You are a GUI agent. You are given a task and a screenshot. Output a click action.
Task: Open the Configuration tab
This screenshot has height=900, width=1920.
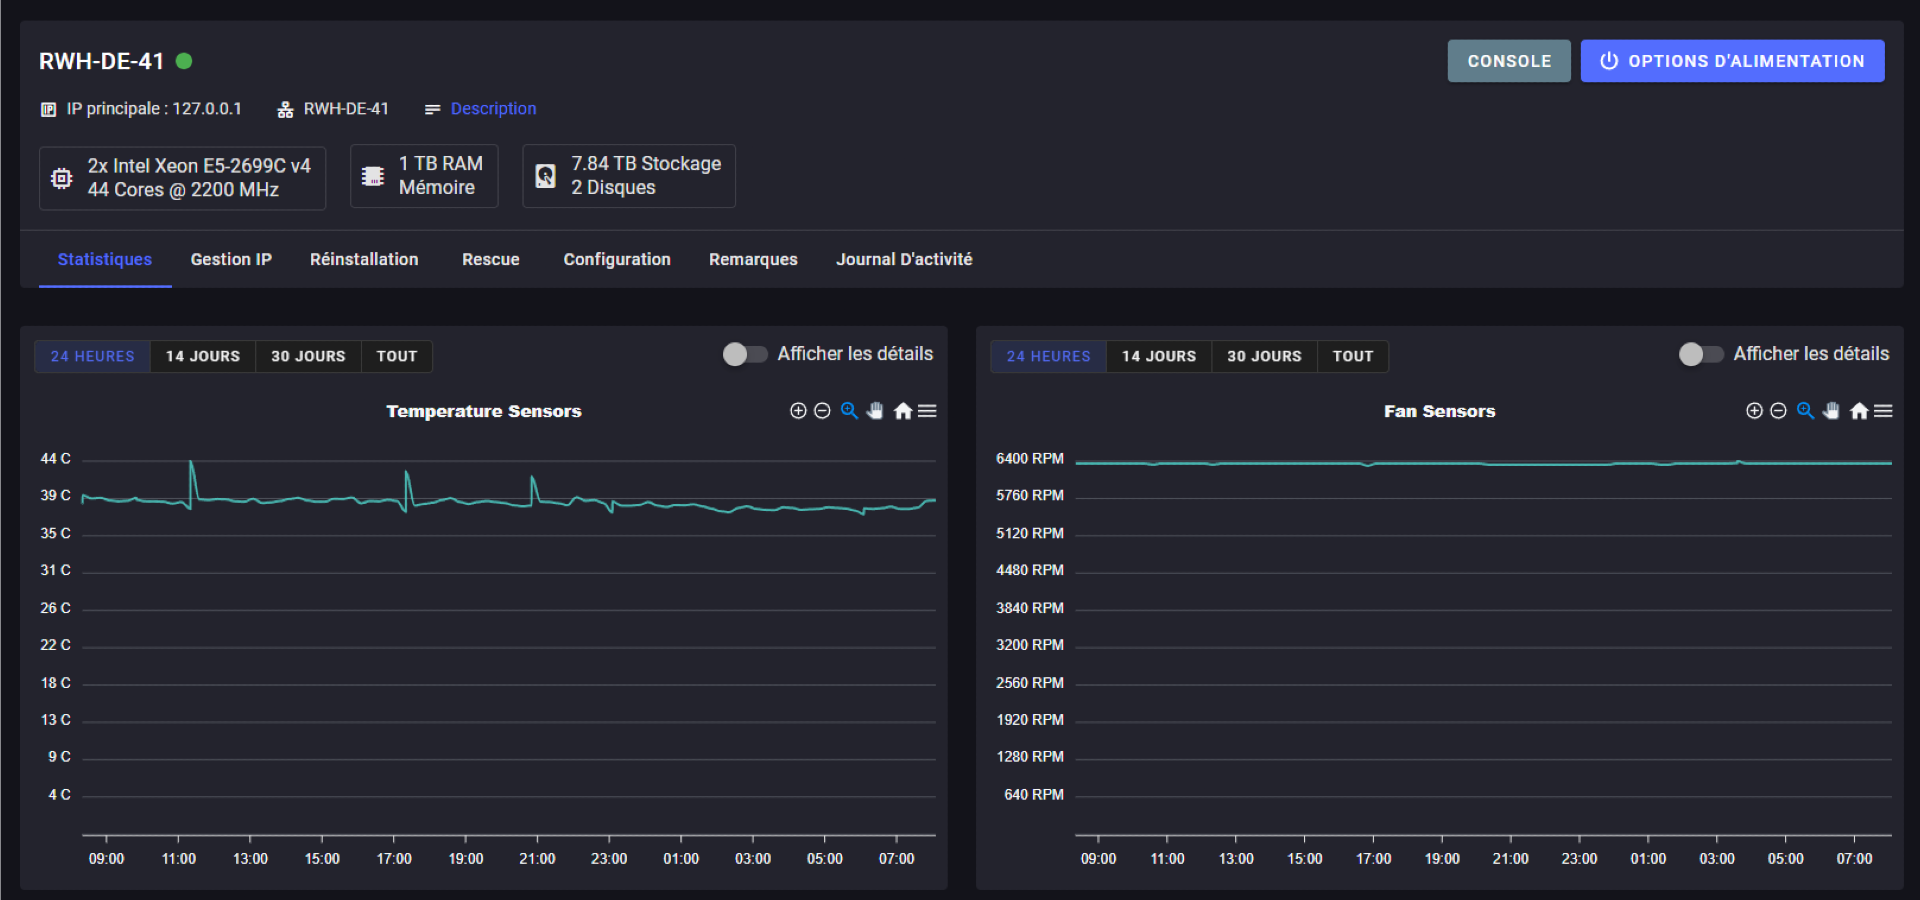tap(617, 259)
